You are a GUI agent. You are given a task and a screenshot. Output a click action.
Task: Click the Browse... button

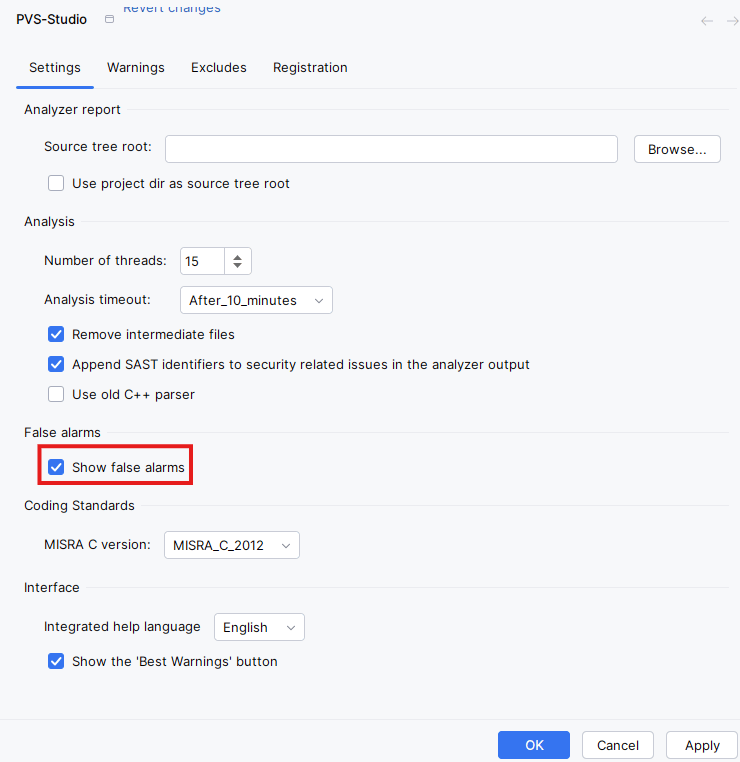(x=677, y=149)
